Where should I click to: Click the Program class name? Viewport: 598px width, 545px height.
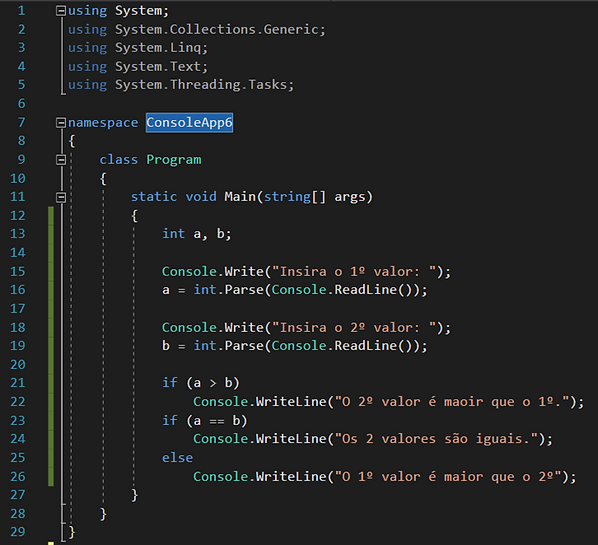pos(174,160)
